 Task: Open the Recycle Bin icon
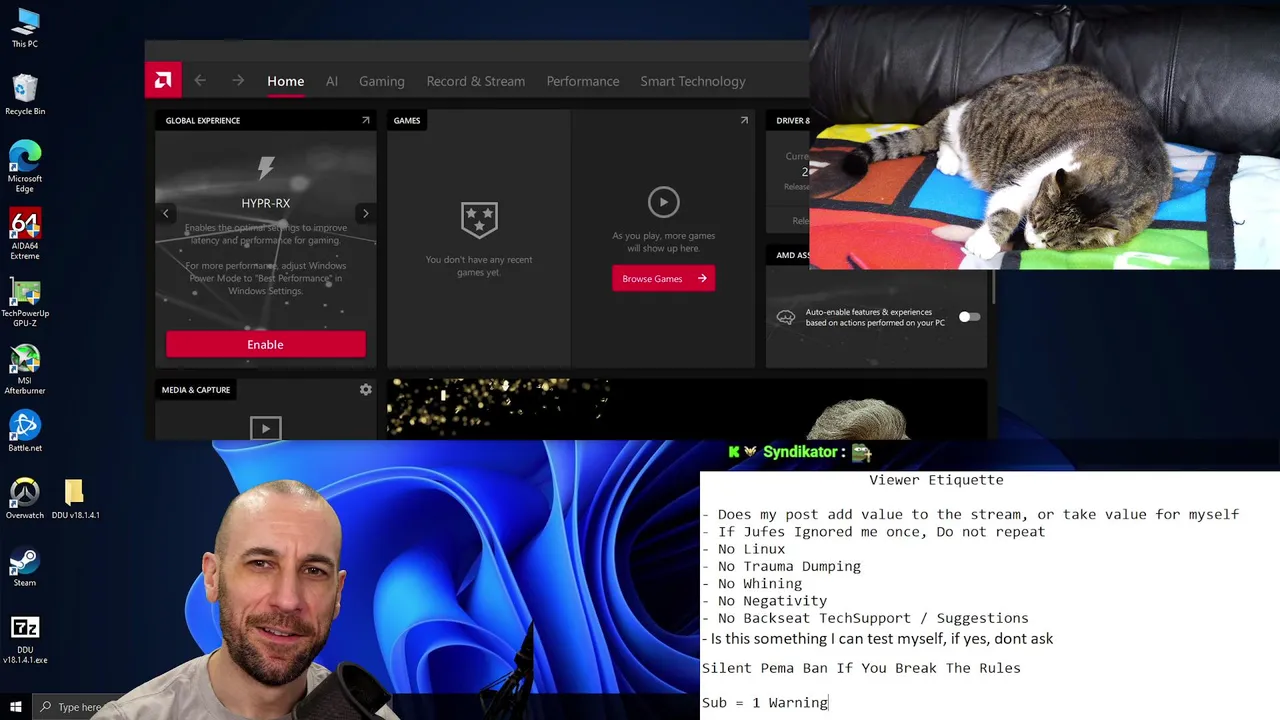point(25,95)
